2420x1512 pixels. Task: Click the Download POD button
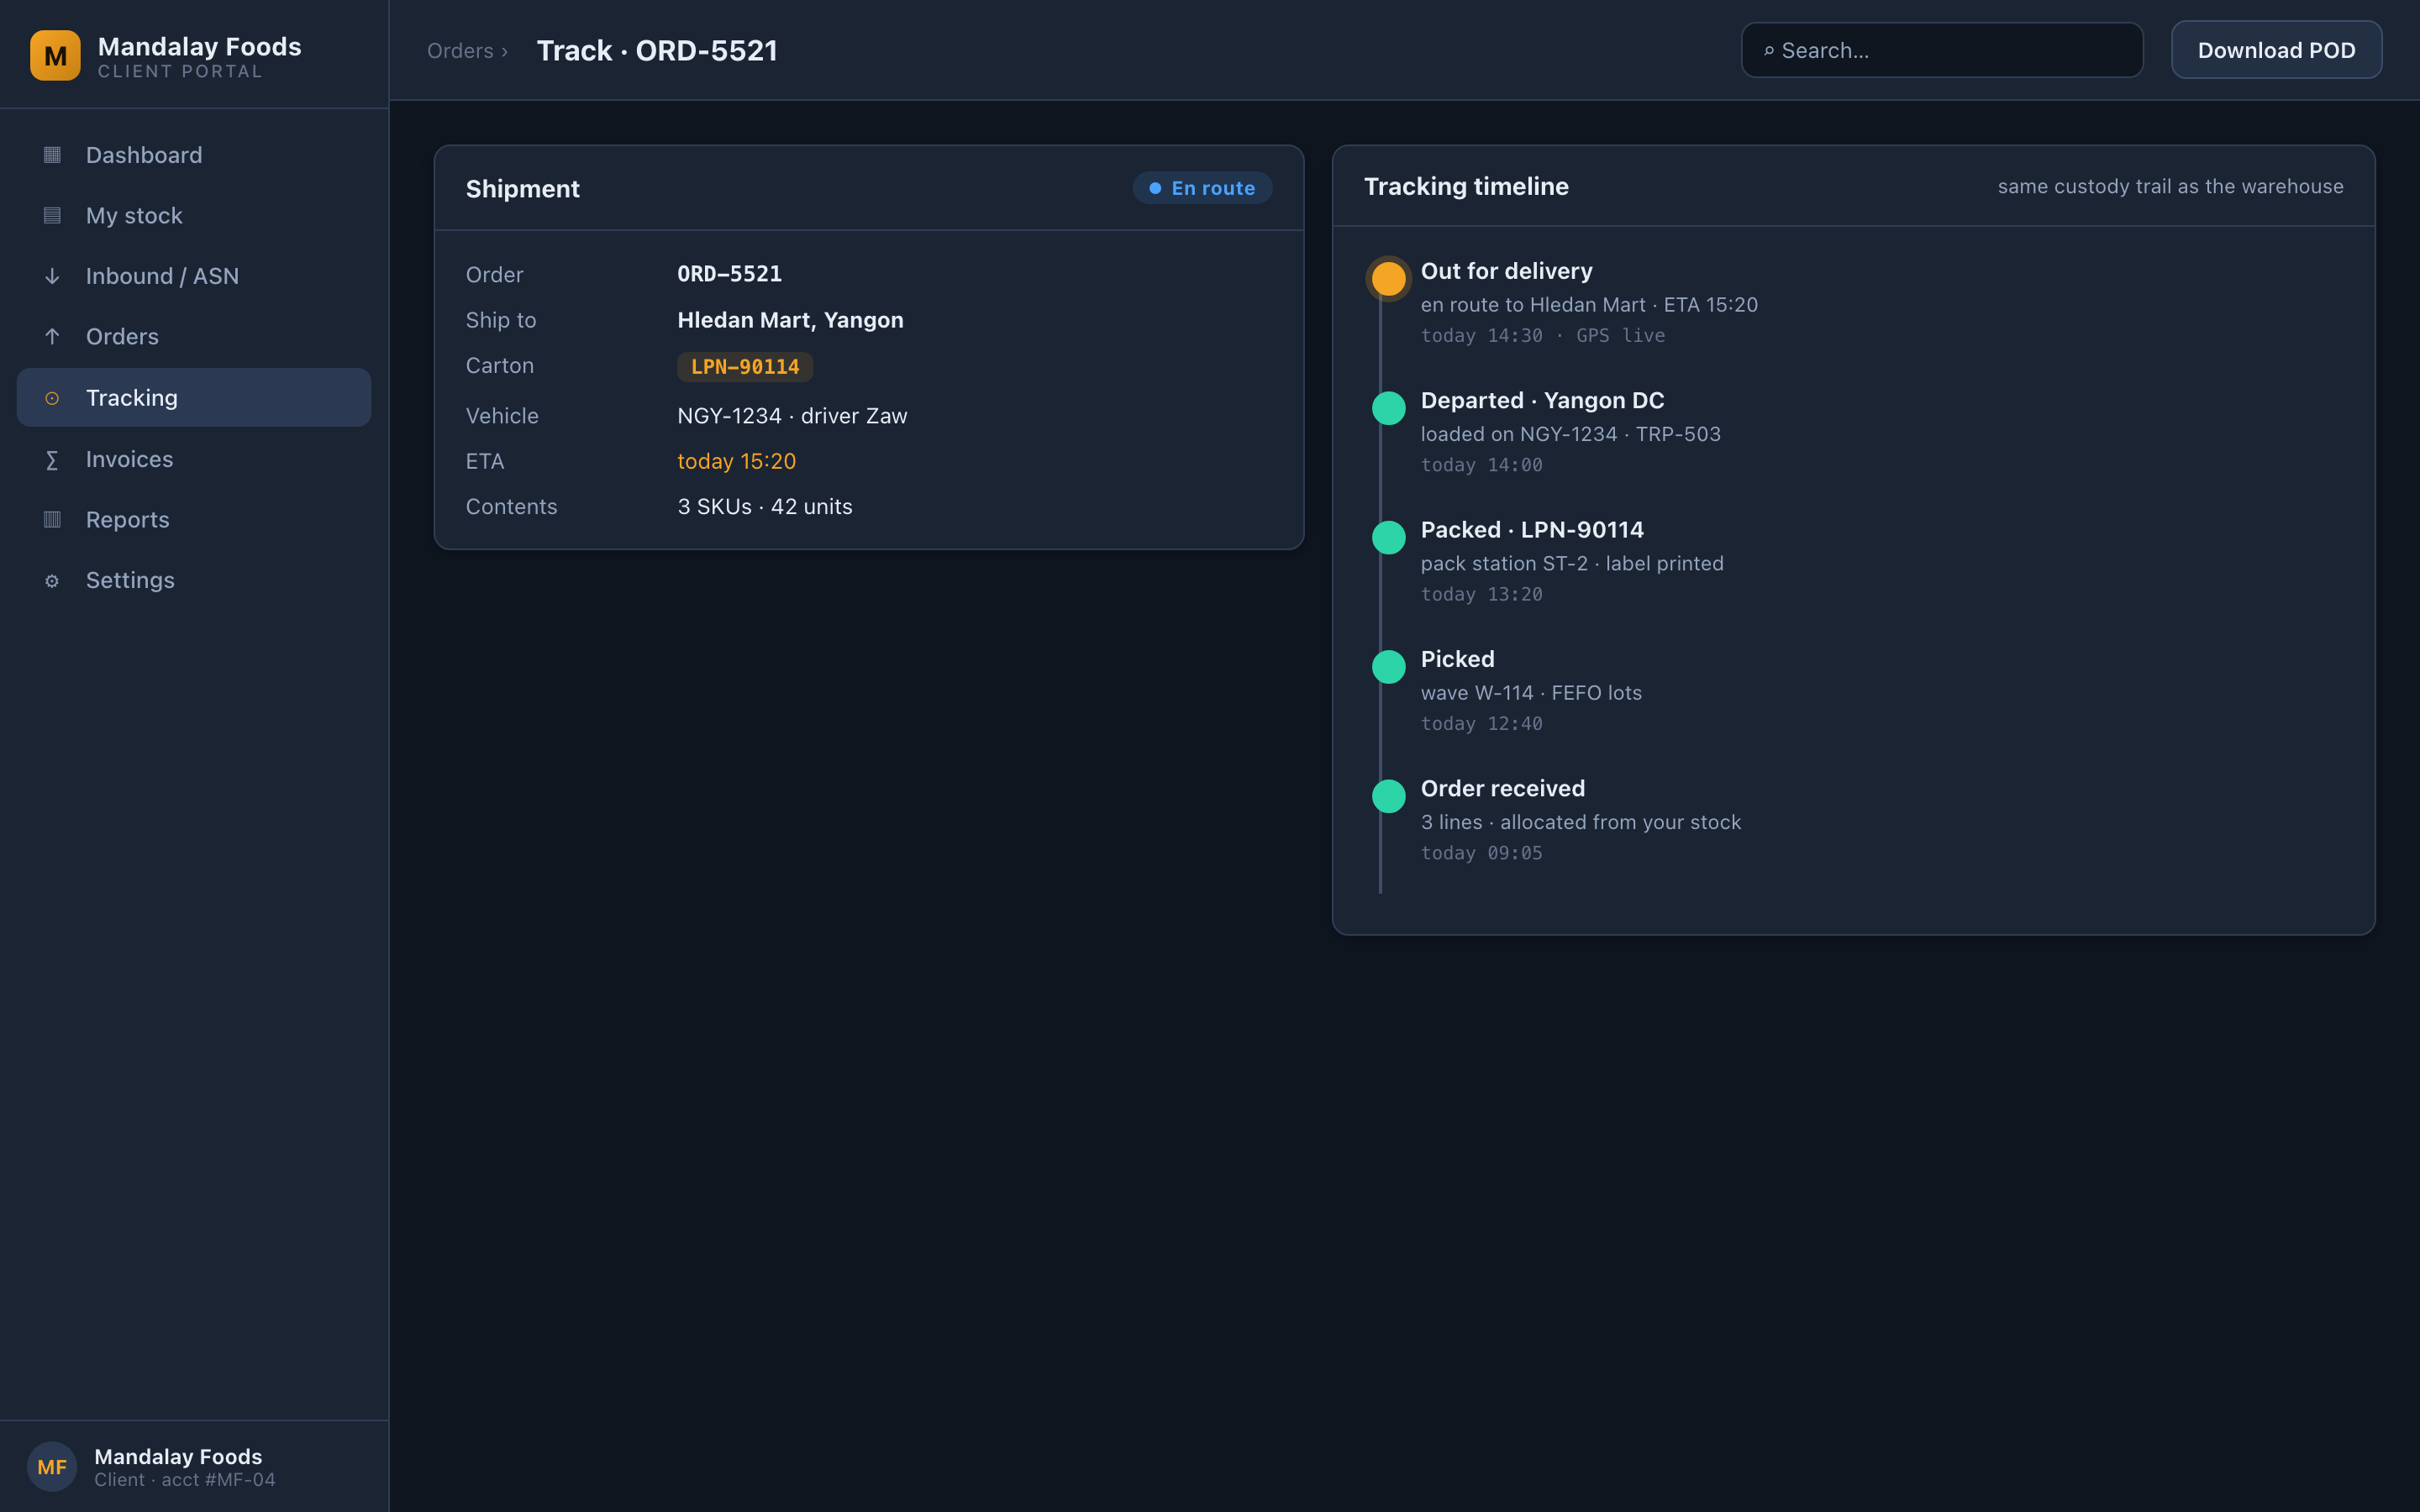[x=2276, y=50]
